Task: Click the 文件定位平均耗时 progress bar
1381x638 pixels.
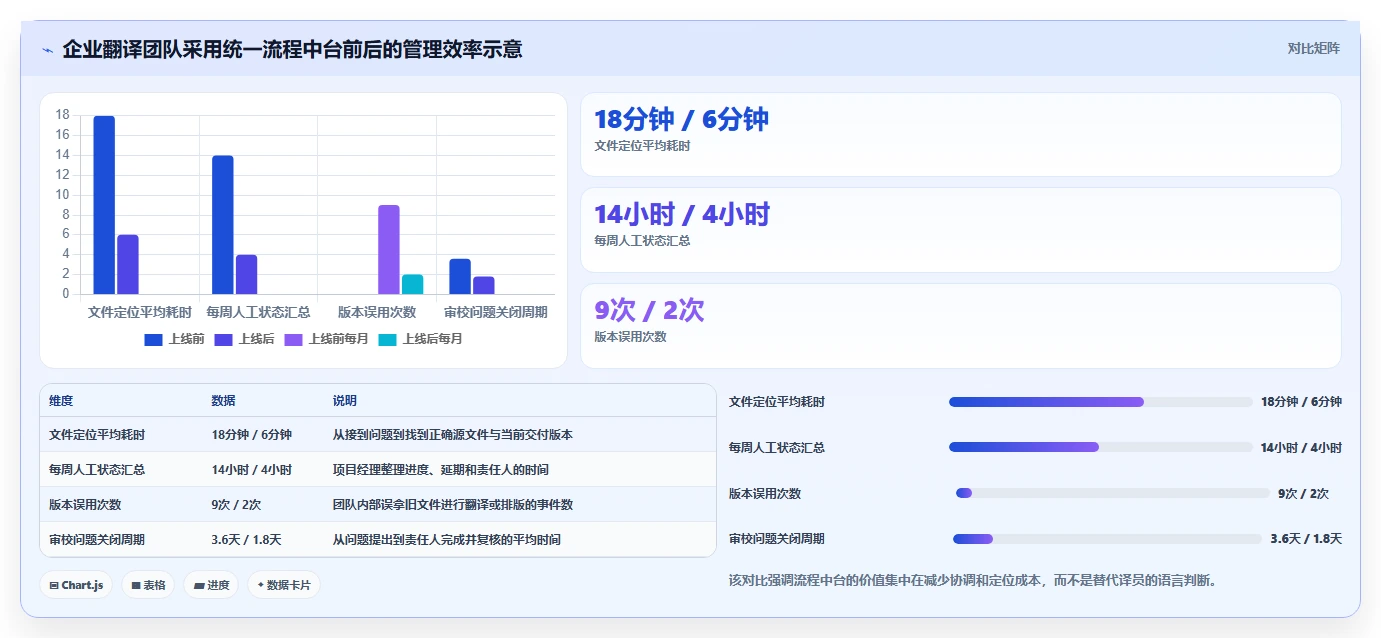Action: point(1100,402)
